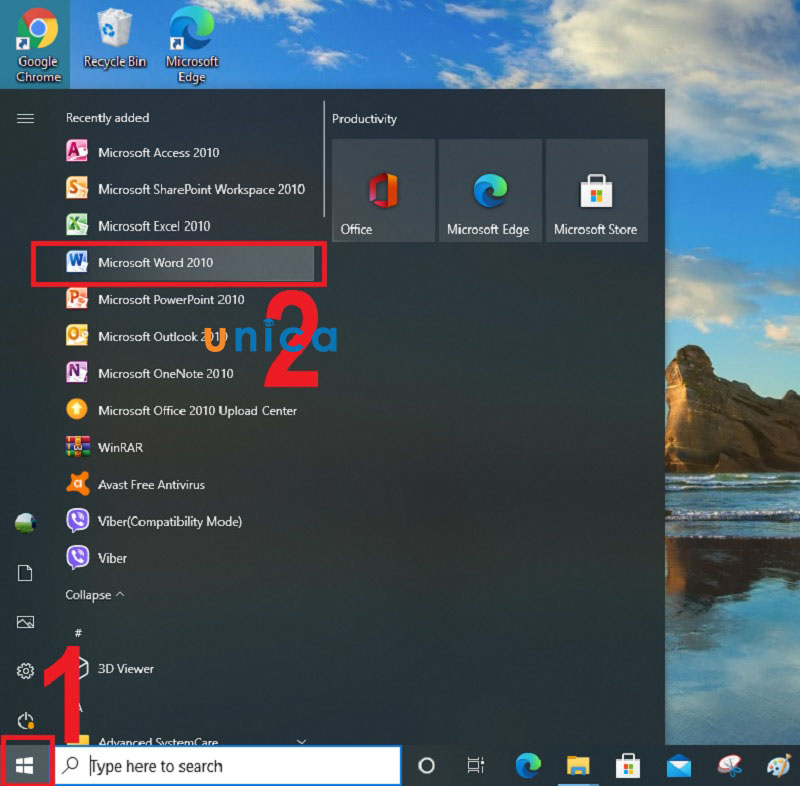The height and width of the screenshot is (786, 800).
Task: Click the Office tile in Productivity
Action: pos(383,190)
